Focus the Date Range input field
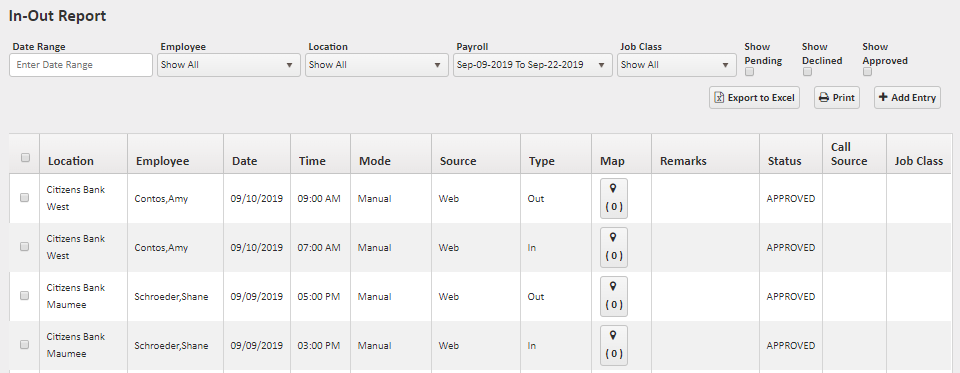Viewport: 960px width, 373px height. 81,65
